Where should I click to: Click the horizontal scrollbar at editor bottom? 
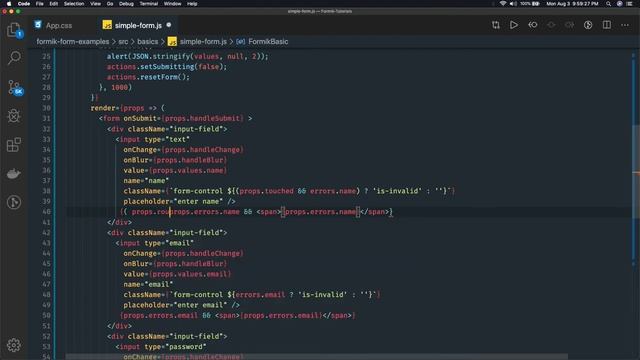coord(317,357)
